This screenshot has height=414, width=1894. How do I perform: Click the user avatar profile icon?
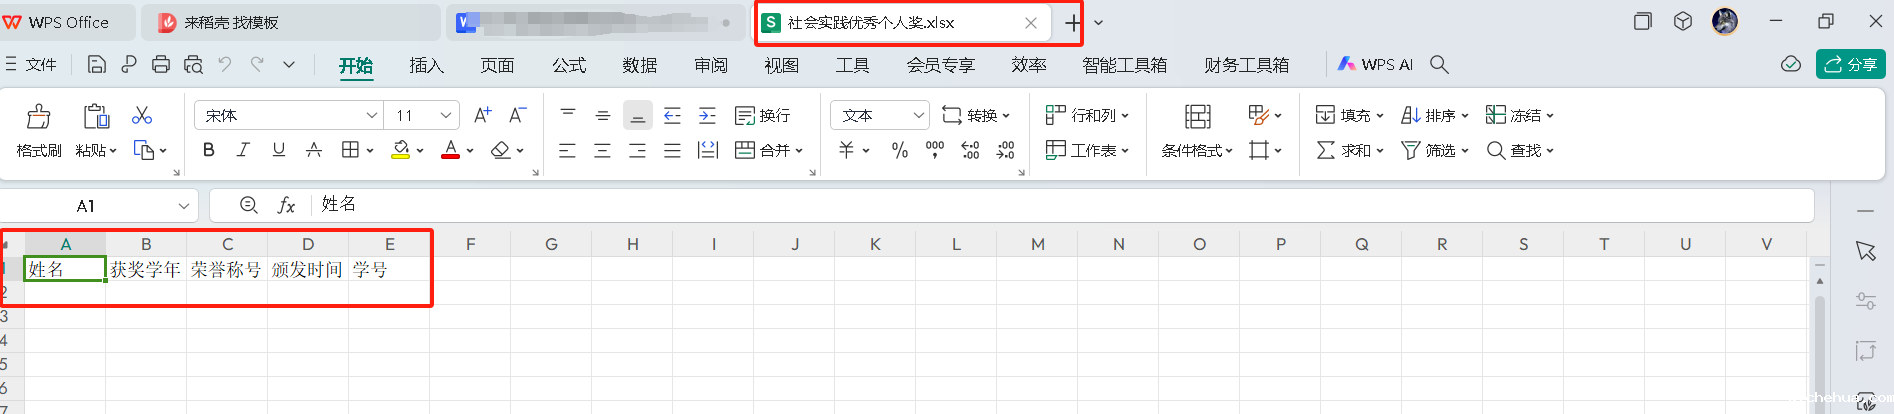[1725, 21]
